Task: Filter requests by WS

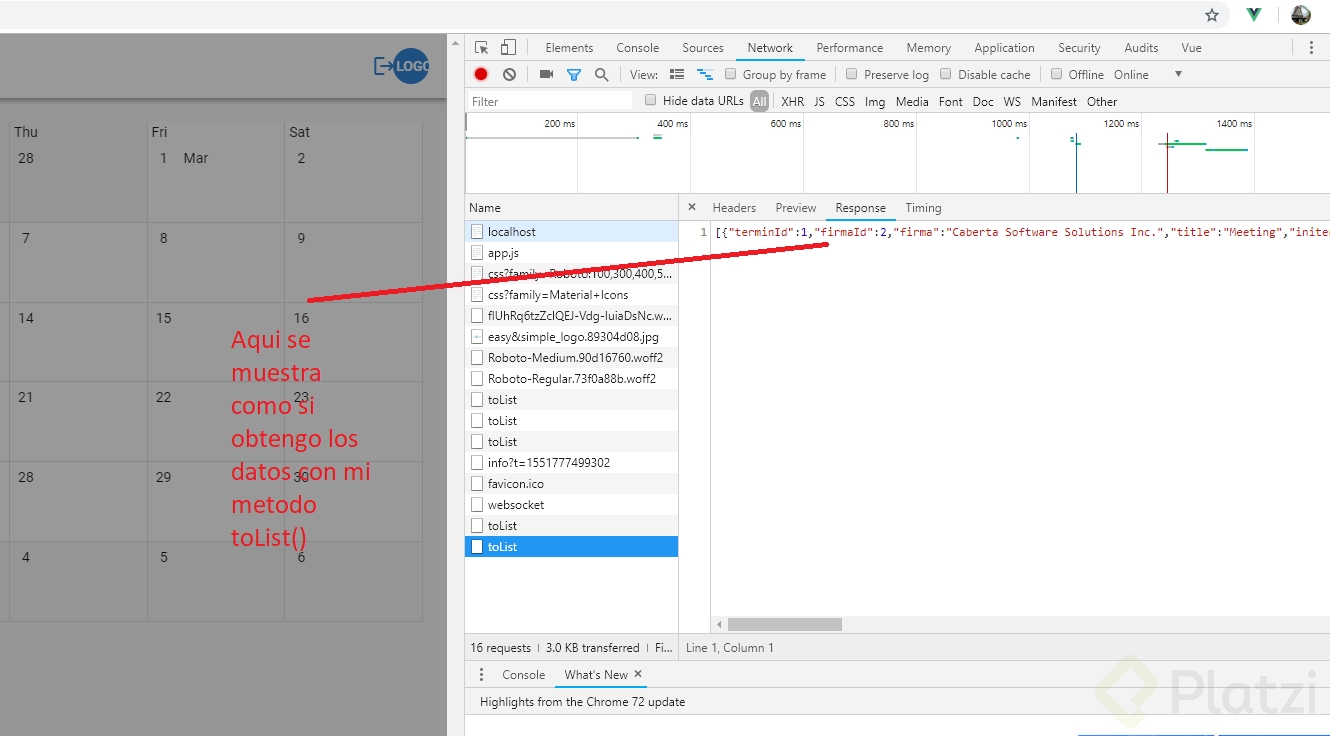Action: click(1013, 101)
